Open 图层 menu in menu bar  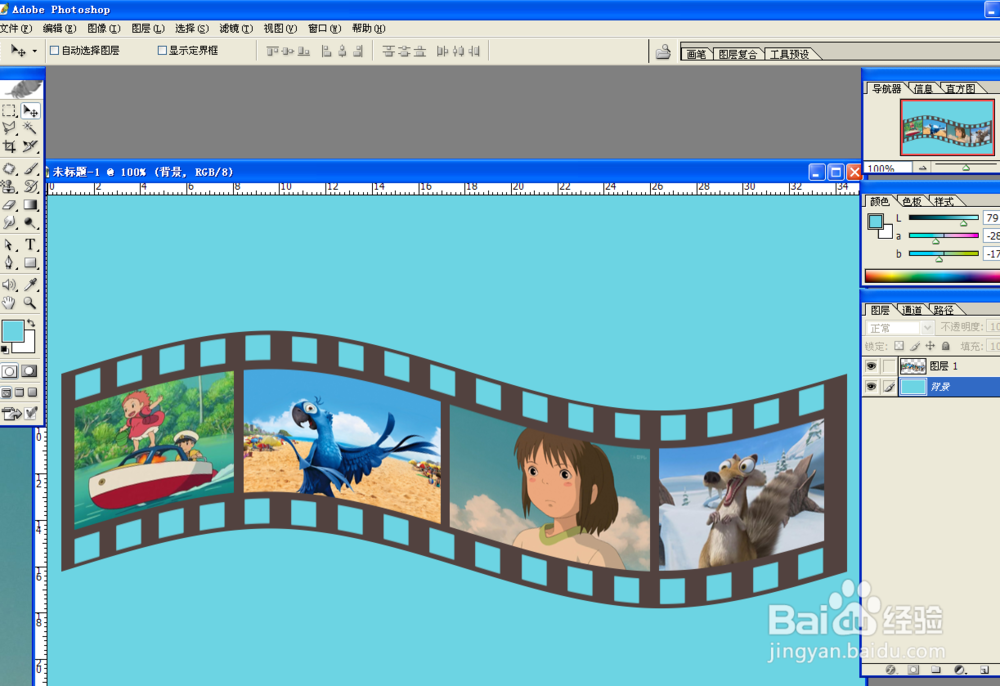[x=148, y=29]
